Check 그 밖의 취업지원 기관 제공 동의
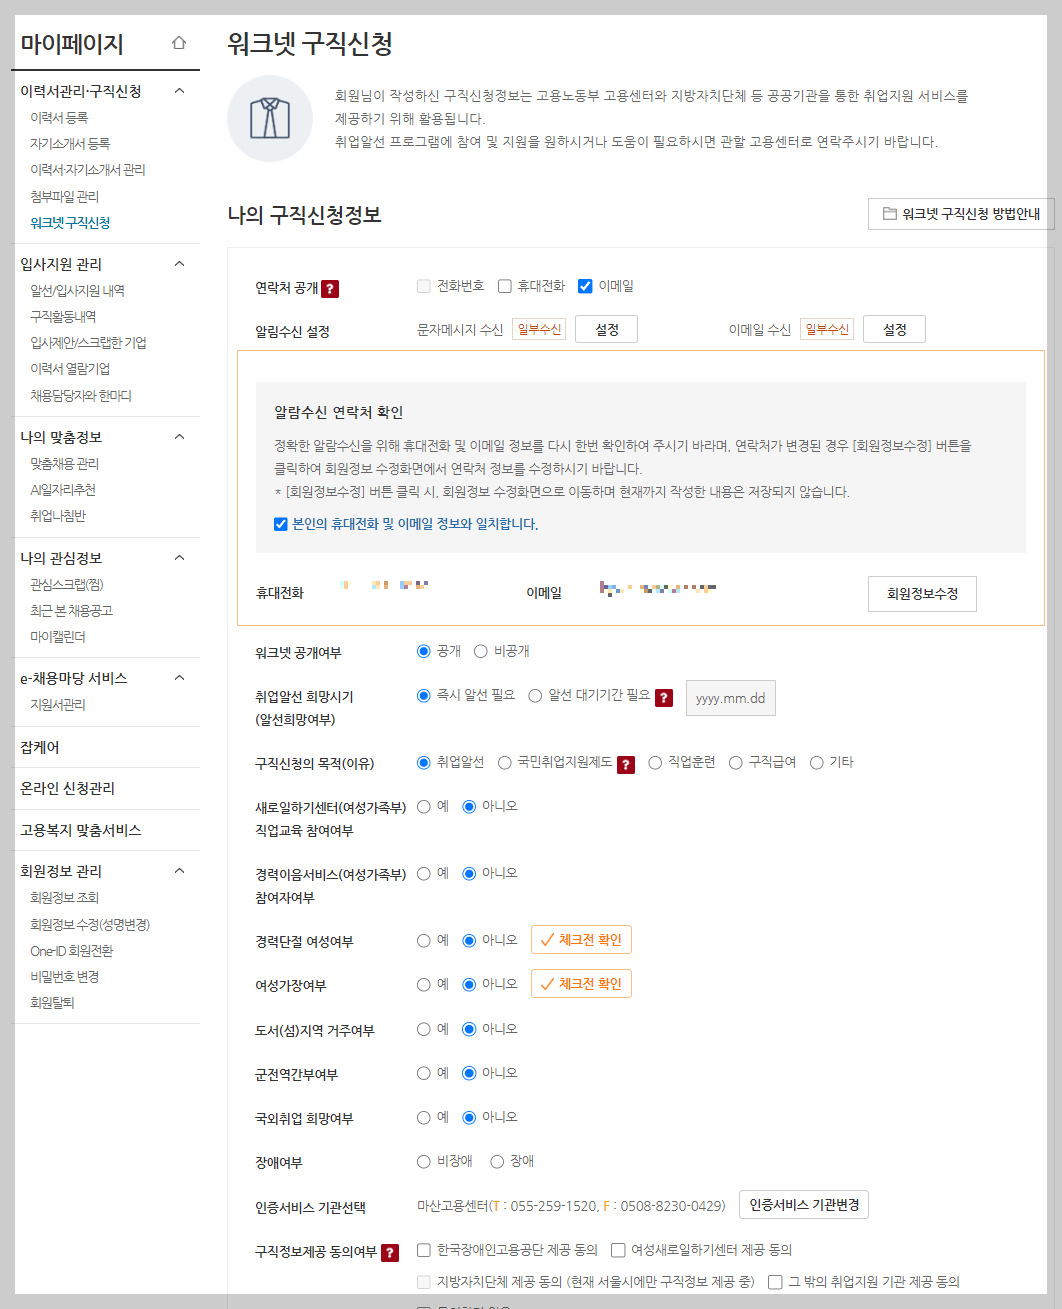 click(775, 1282)
